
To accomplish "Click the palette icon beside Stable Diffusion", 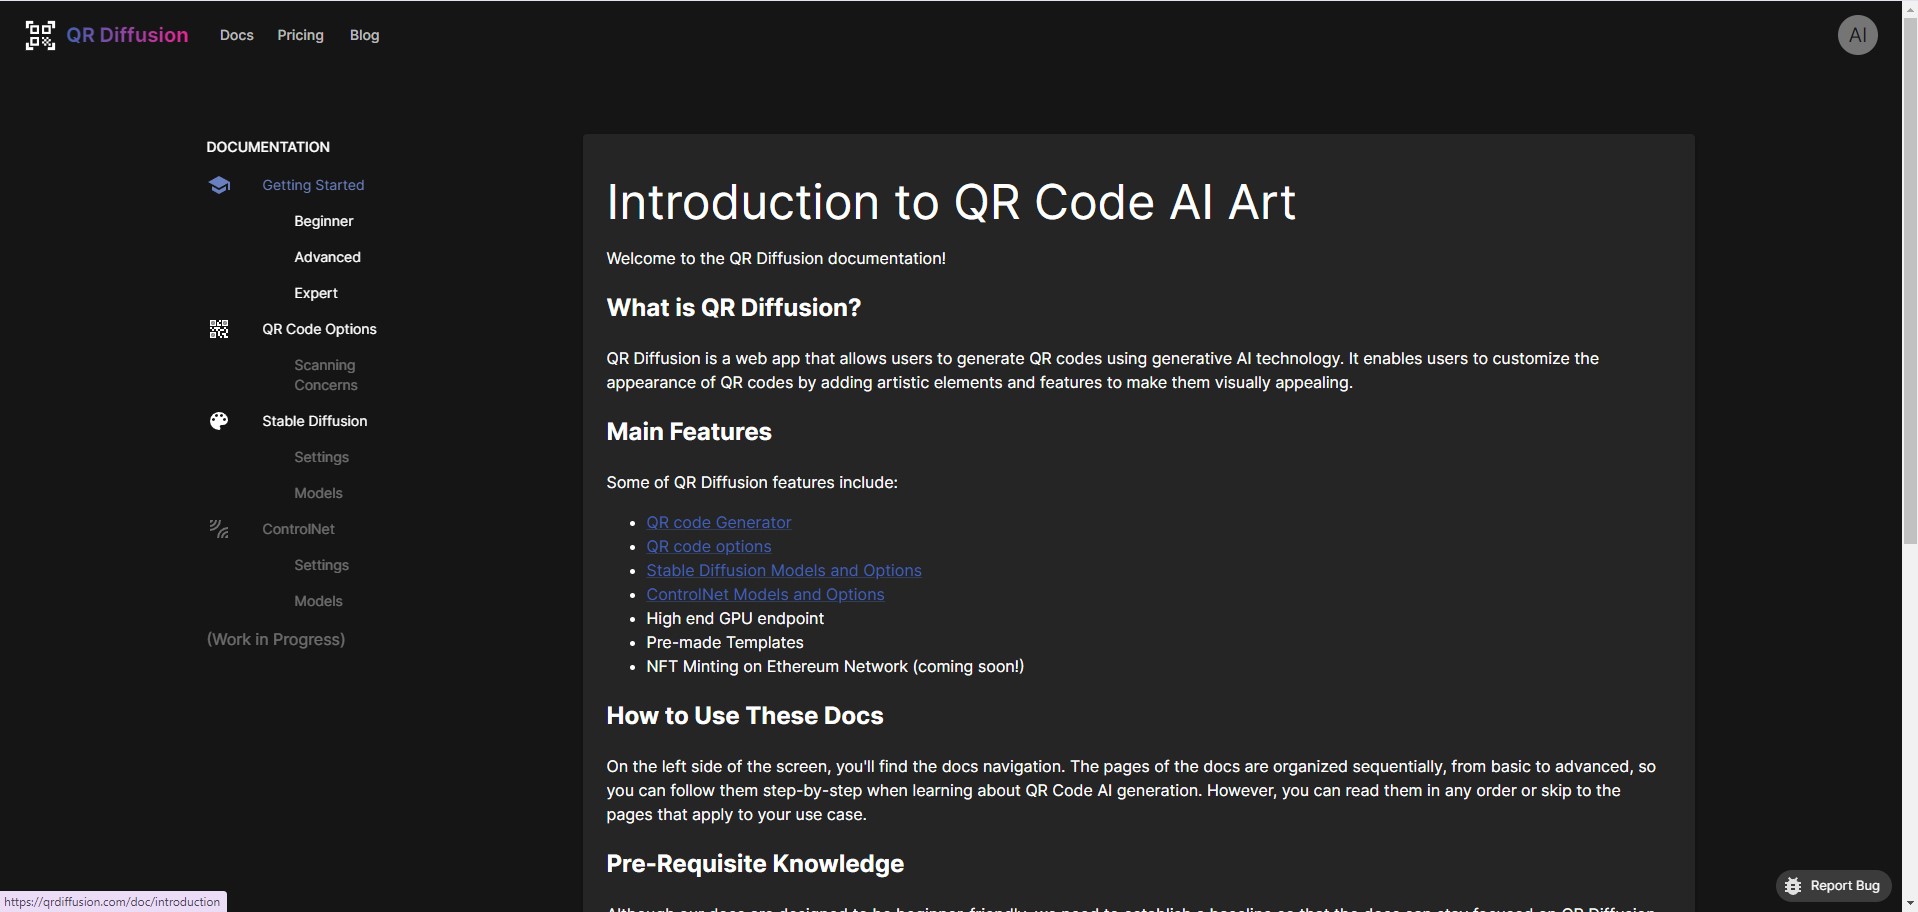I will click(x=219, y=421).
